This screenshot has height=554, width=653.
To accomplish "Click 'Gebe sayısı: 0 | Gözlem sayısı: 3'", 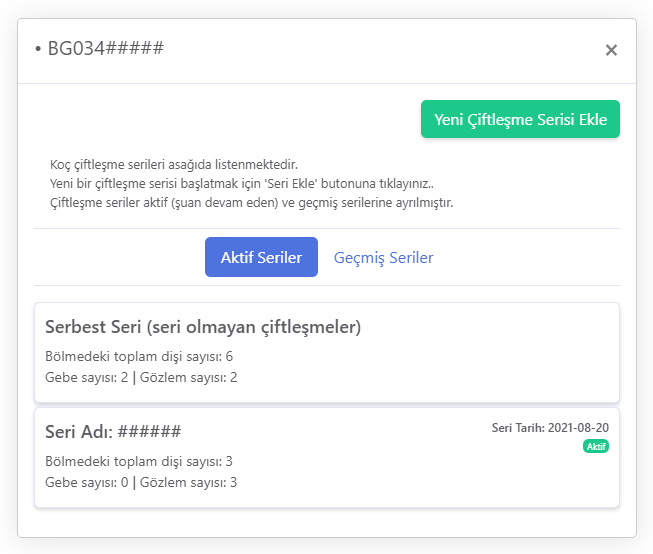I will click(141, 482).
